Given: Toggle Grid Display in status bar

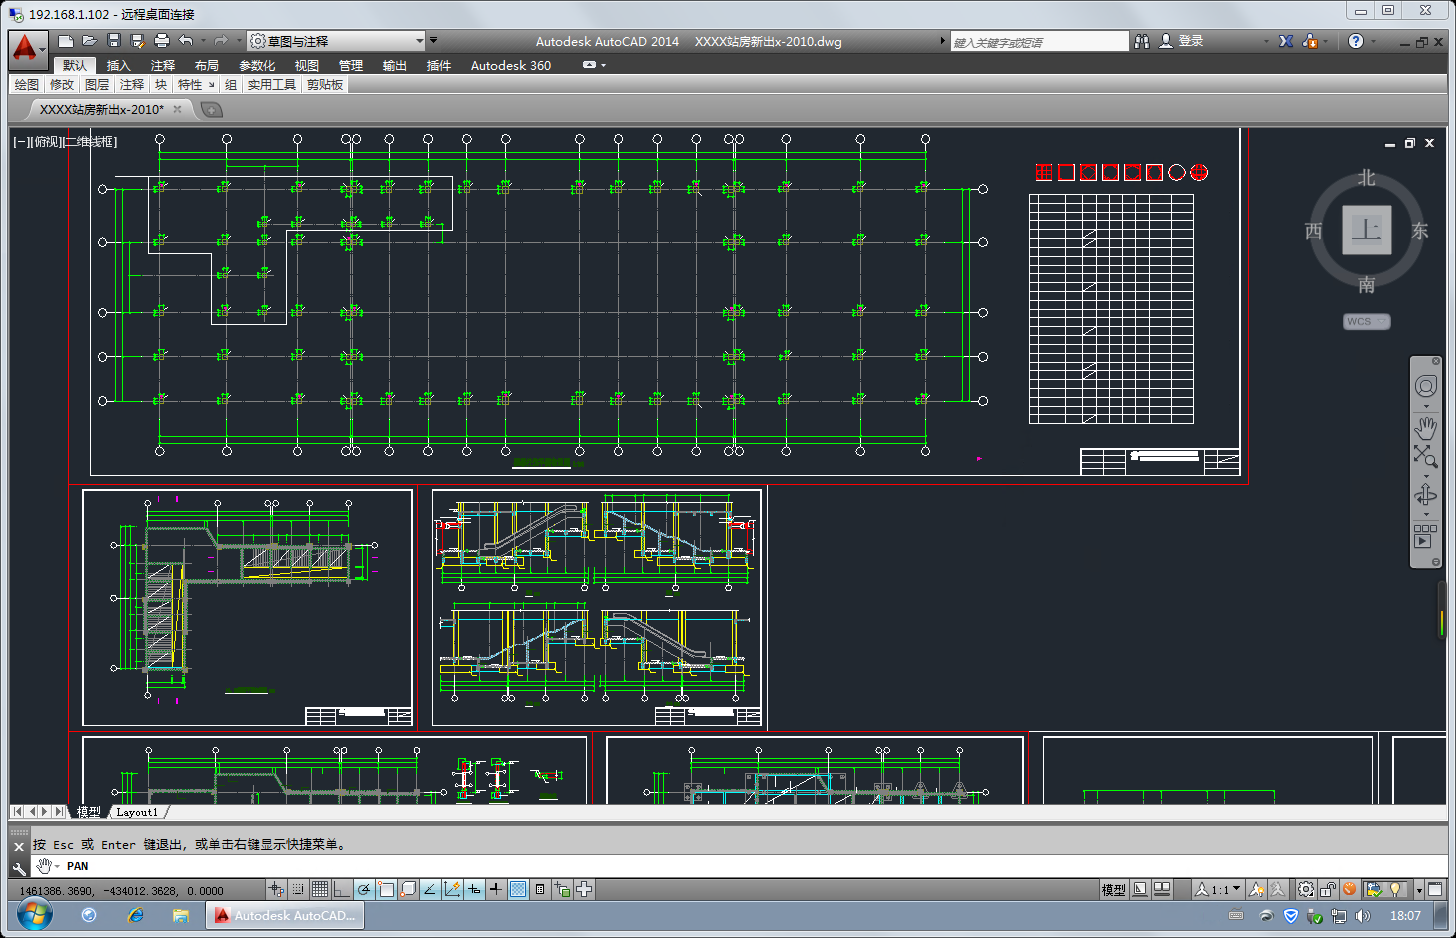Looking at the screenshot, I should pyautogui.click(x=320, y=889).
